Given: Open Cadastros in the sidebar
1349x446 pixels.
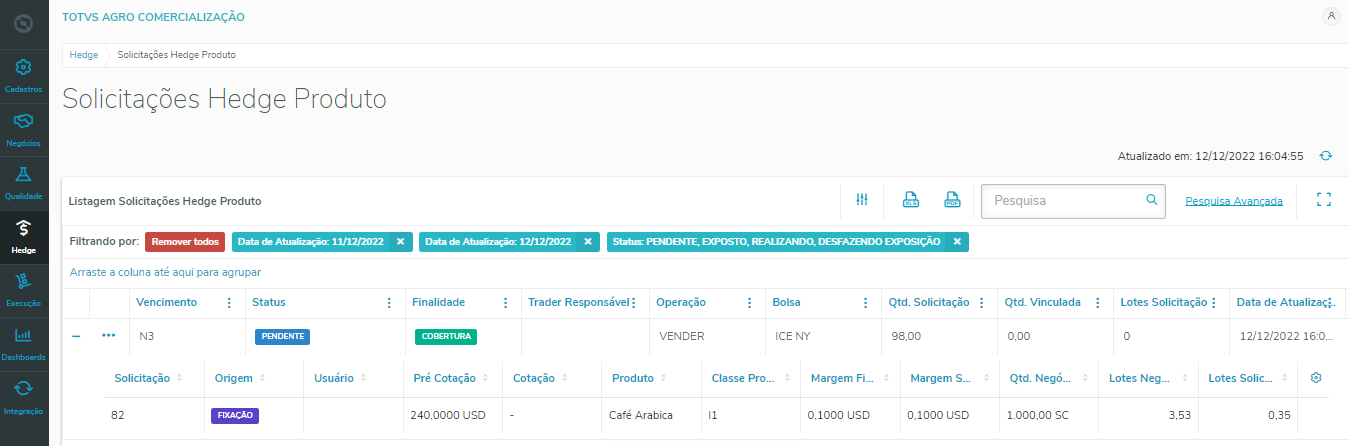Looking at the screenshot, I should click(x=24, y=76).
